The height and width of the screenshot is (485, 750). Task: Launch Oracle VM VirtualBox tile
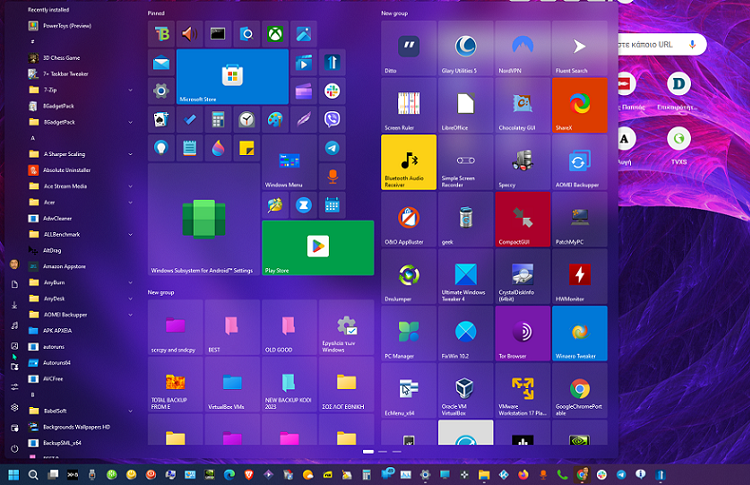[465, 390]
